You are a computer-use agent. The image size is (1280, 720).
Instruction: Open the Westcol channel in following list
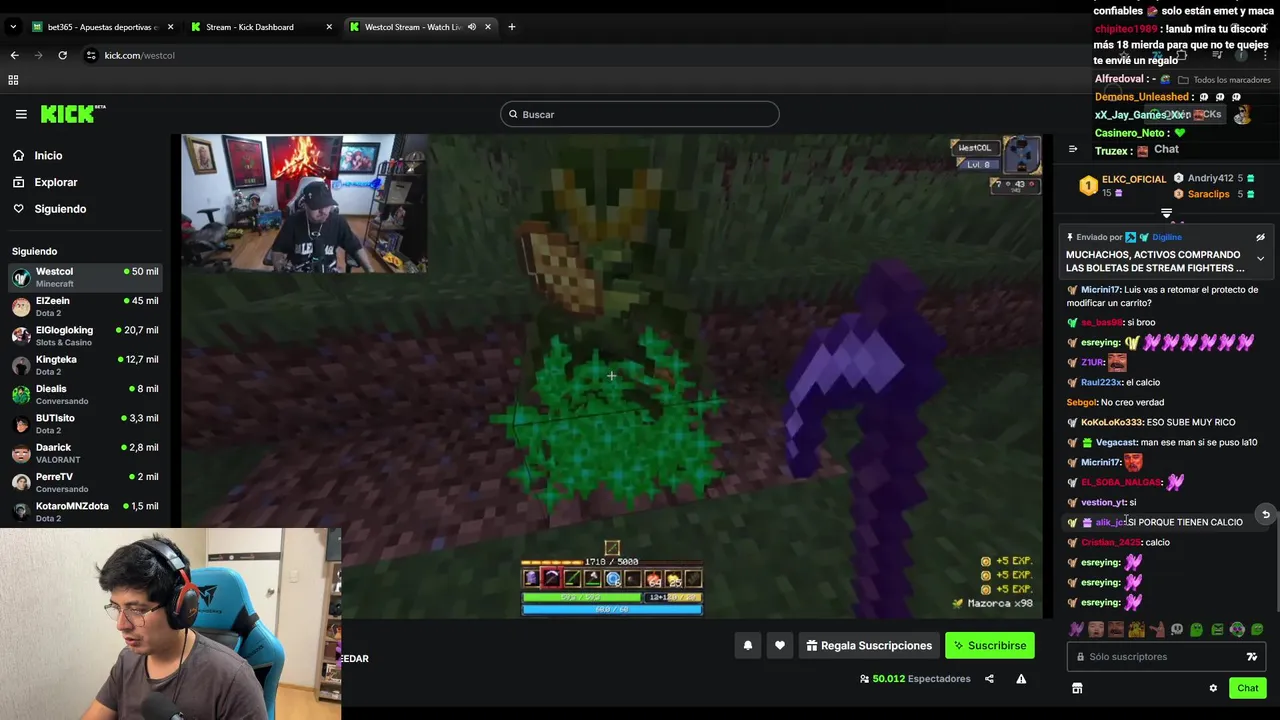85,277
